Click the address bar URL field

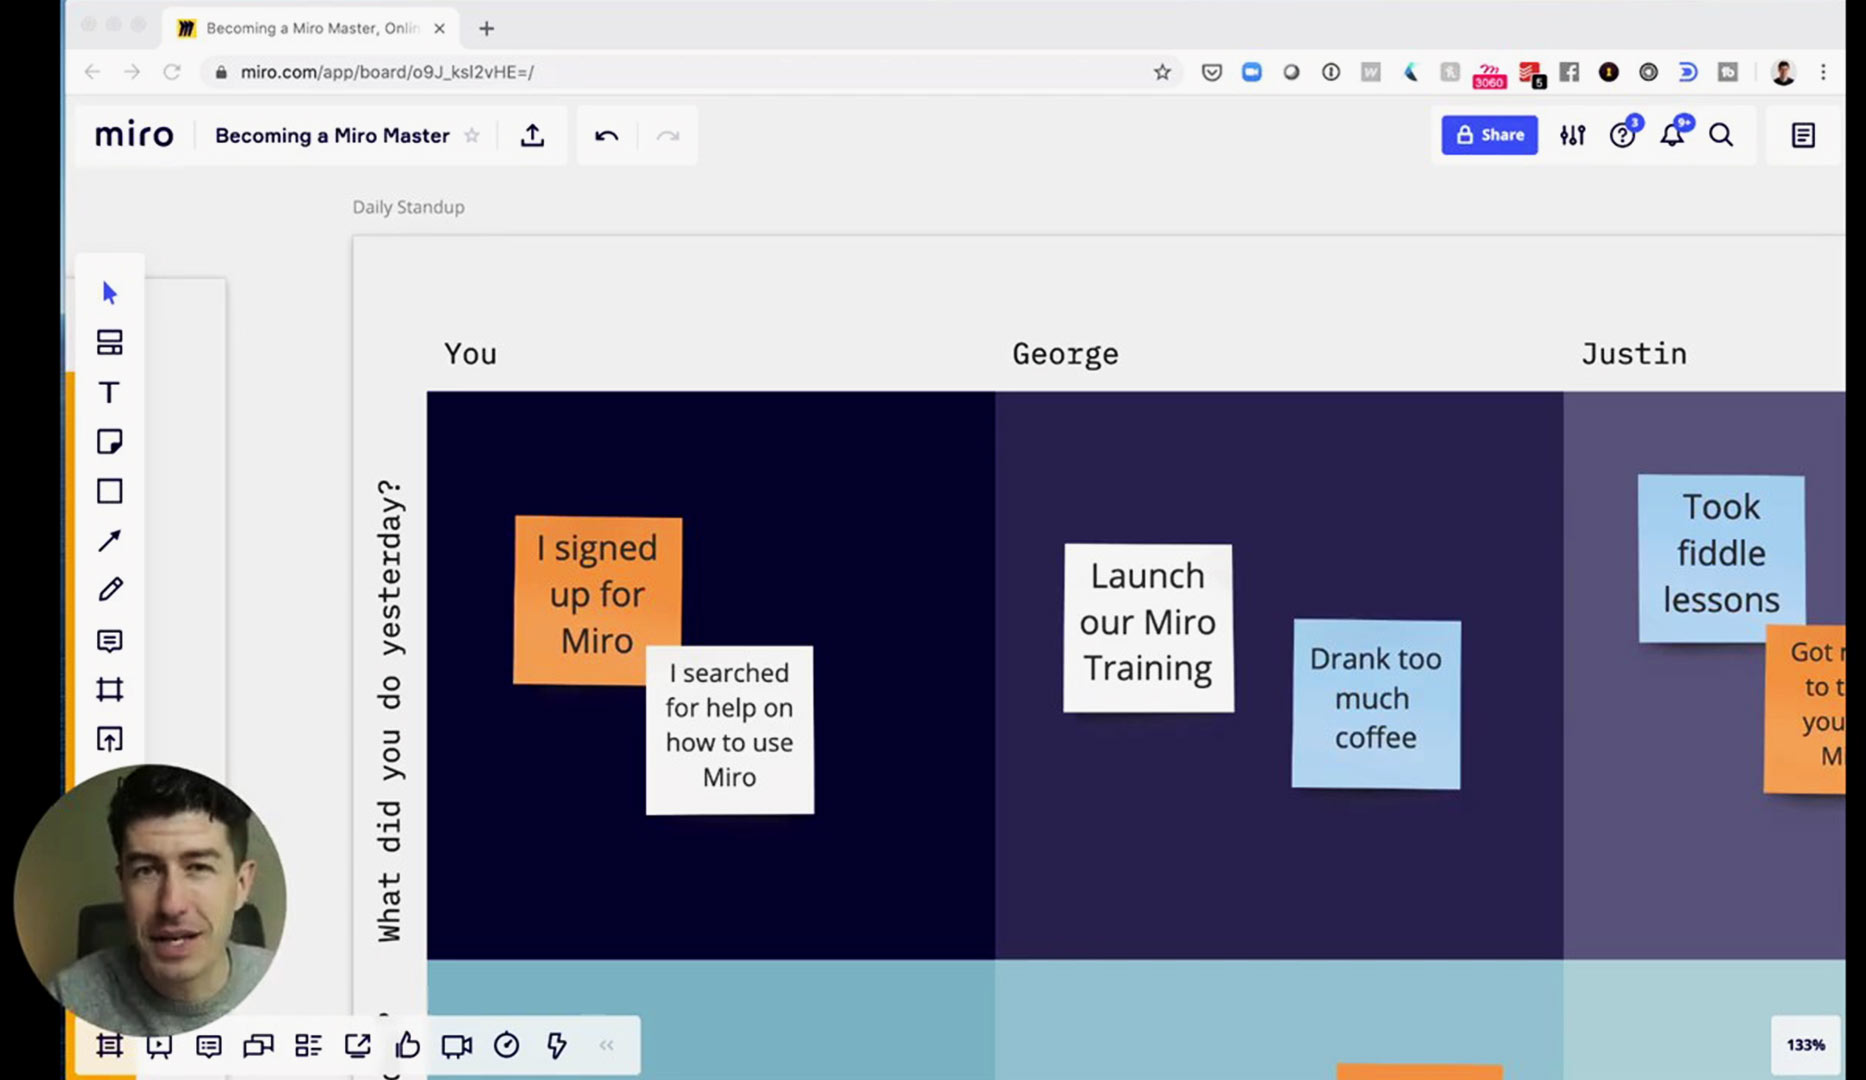pos(690,72)
